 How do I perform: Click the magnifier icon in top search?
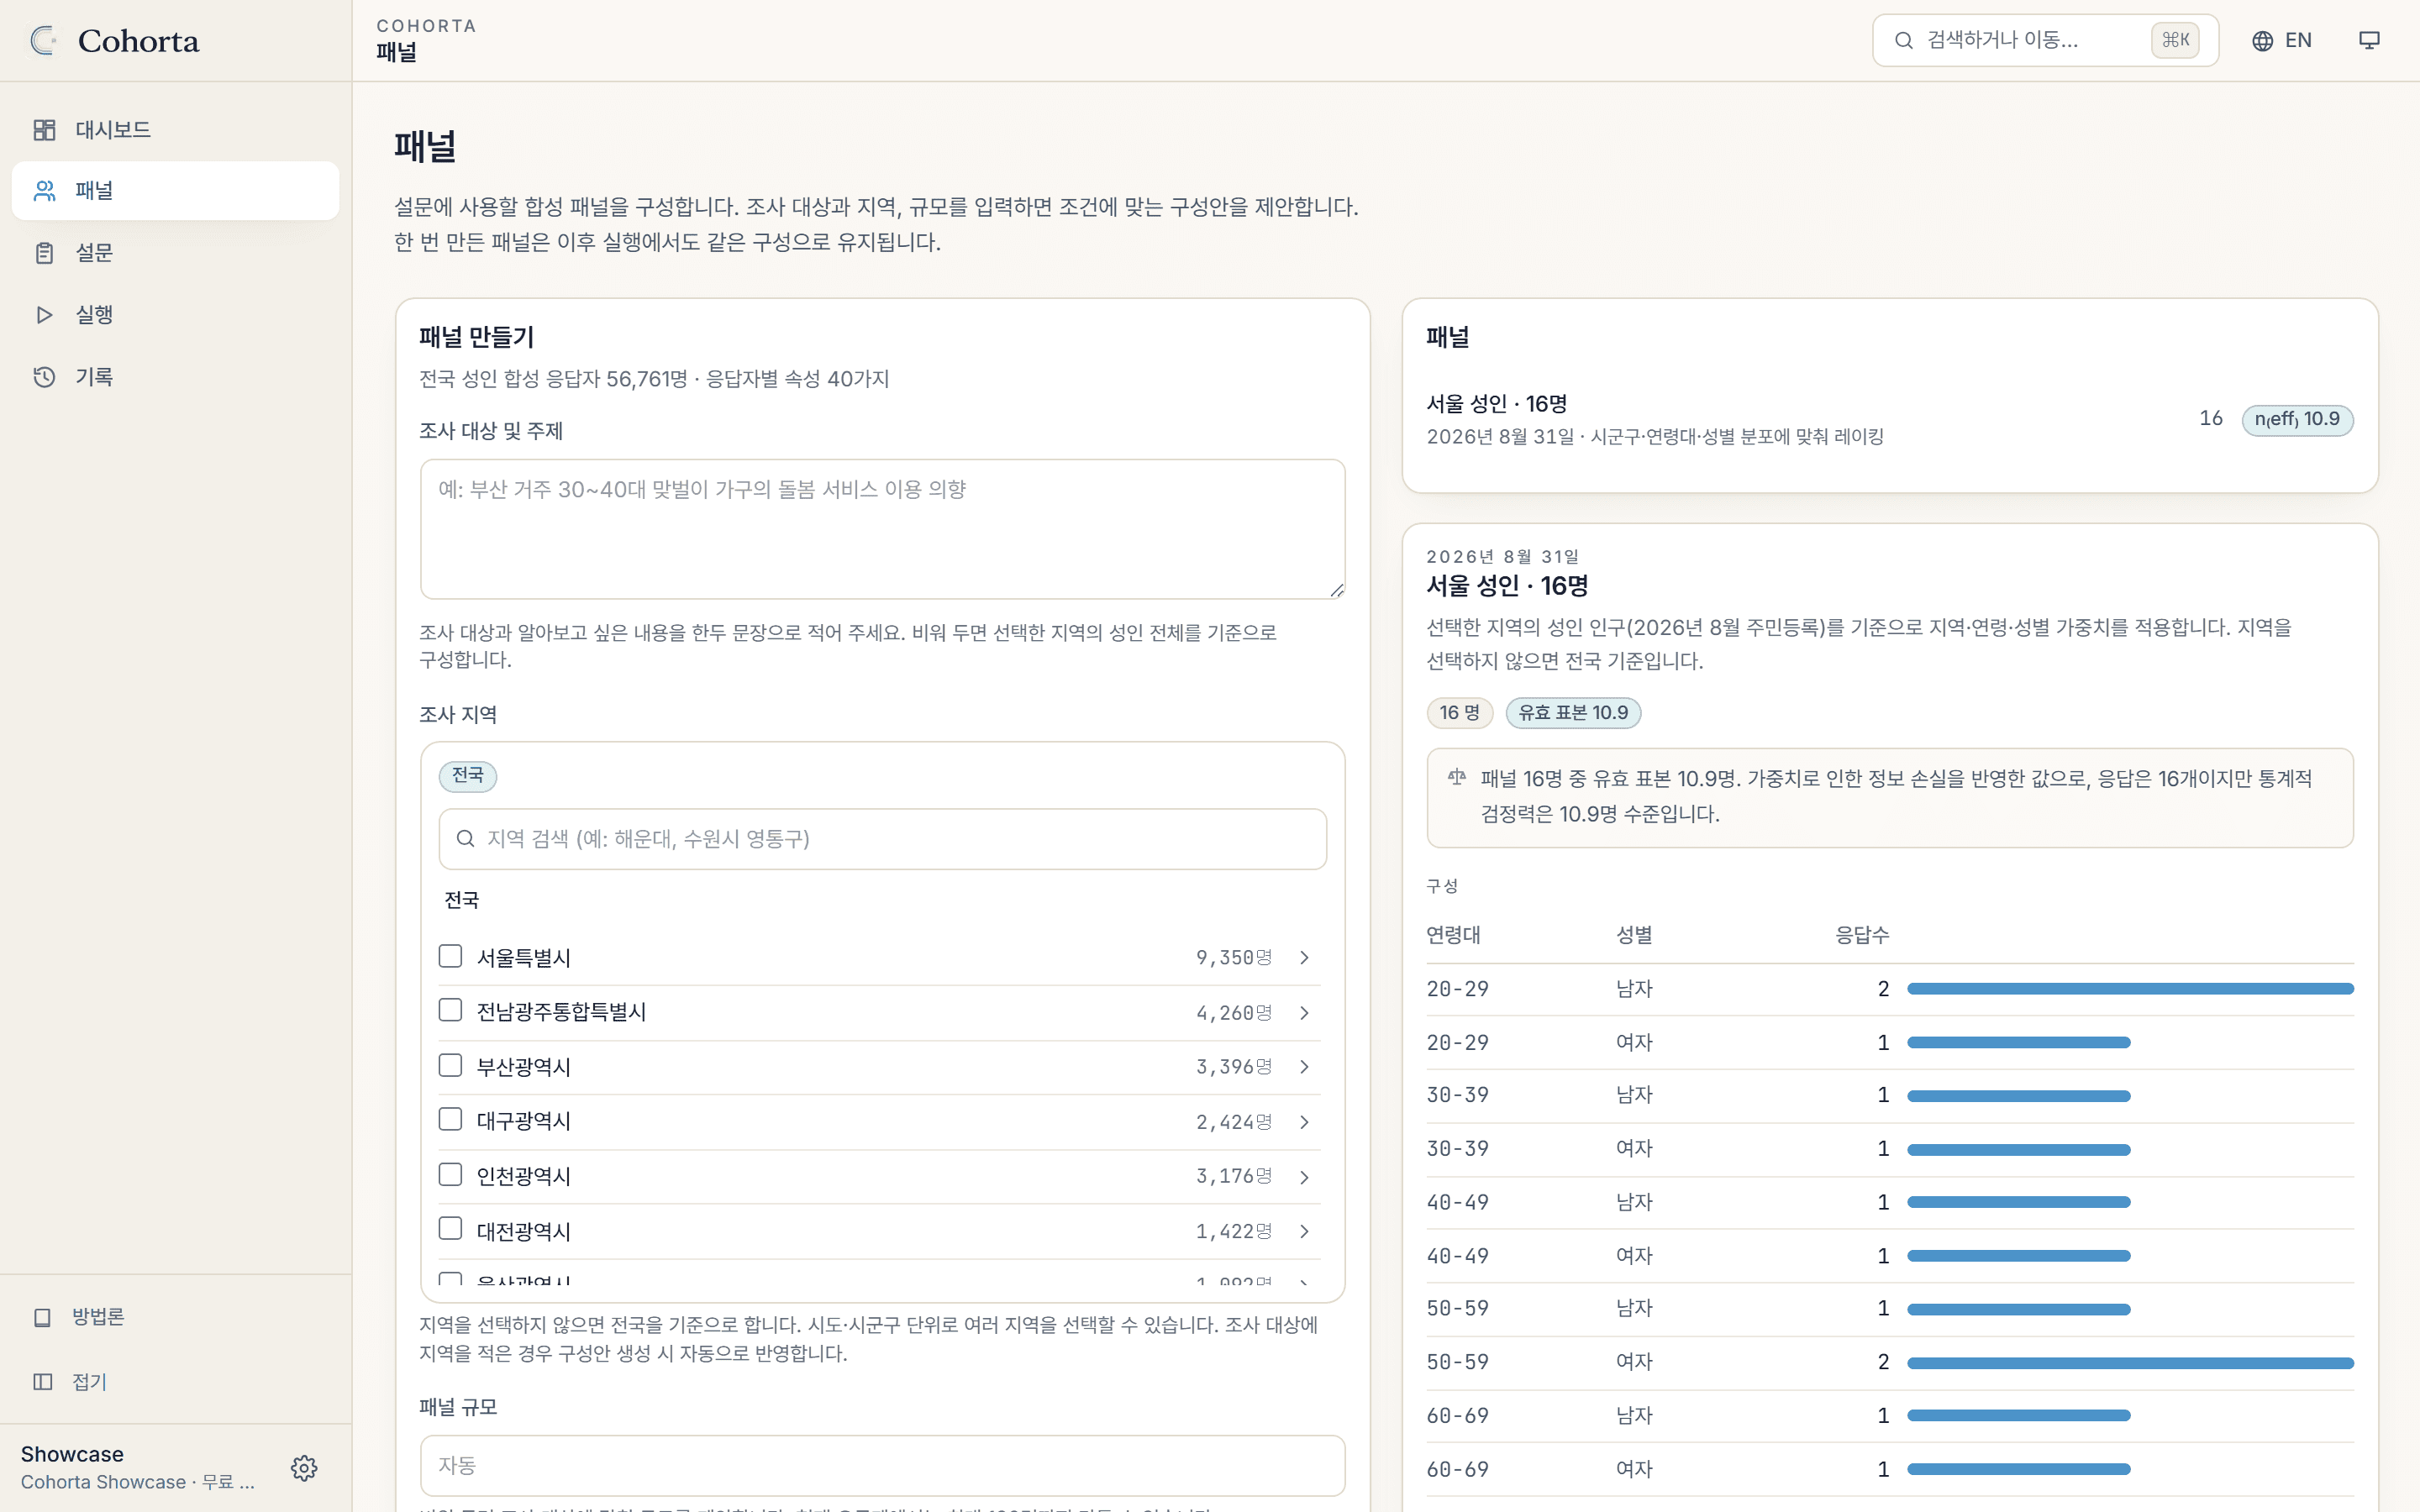(x=1904, y=41)
